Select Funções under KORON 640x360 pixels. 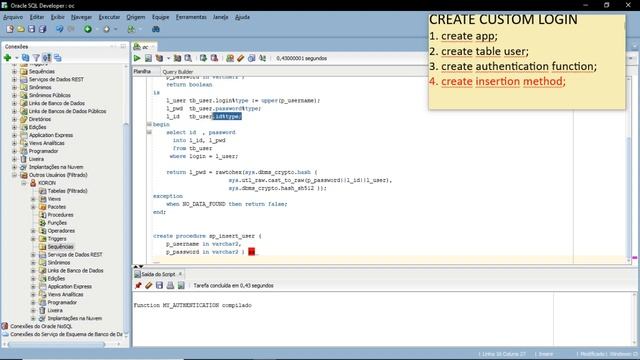57,222
